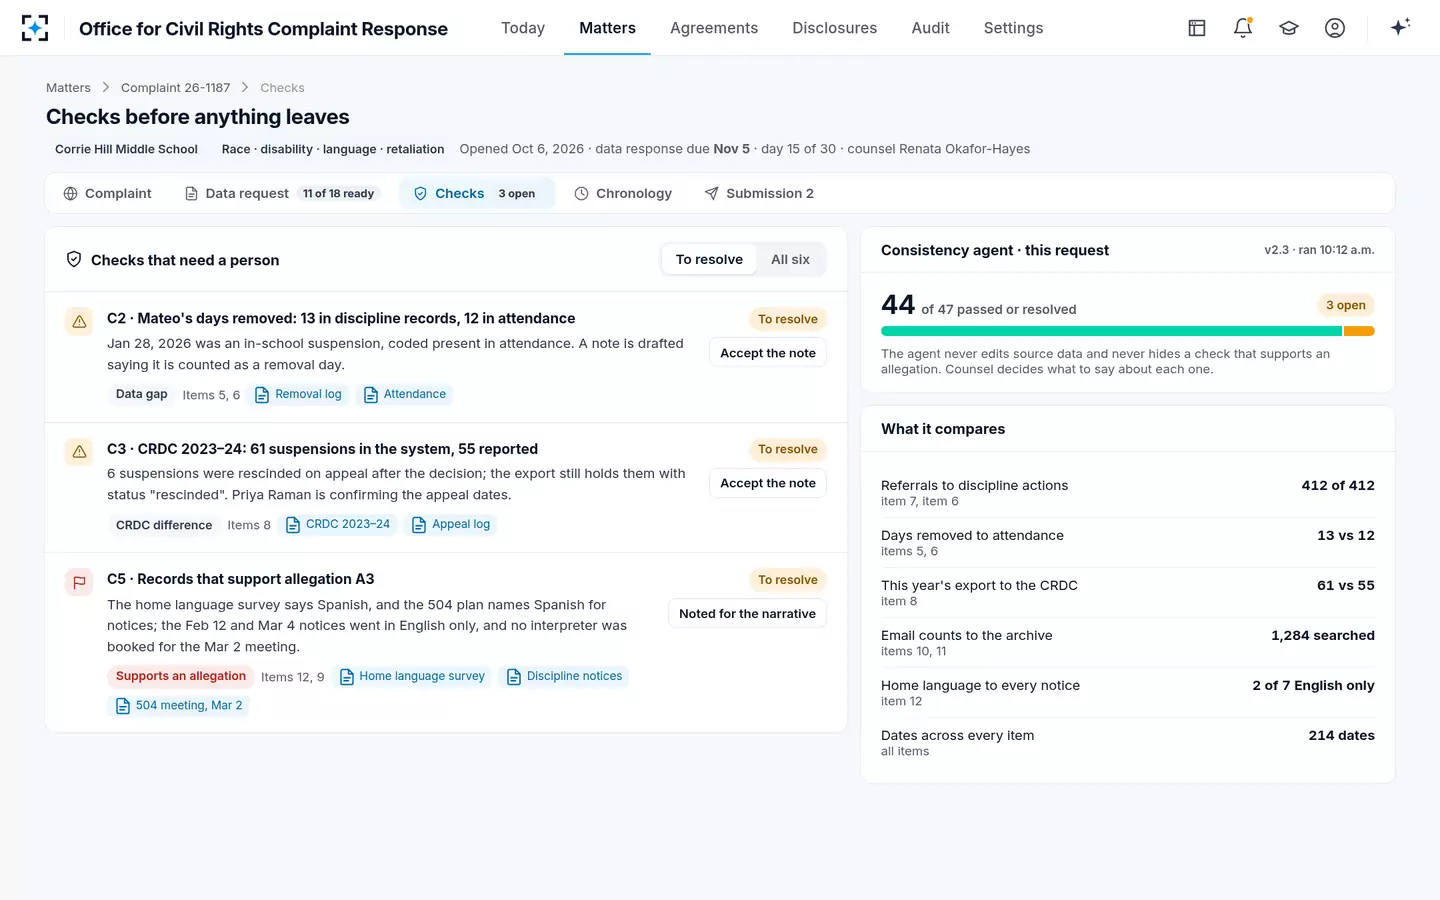Go to Complaint 26-1187 breadcrumb
The image size is (1440, 900).
(x=176, y=88)
